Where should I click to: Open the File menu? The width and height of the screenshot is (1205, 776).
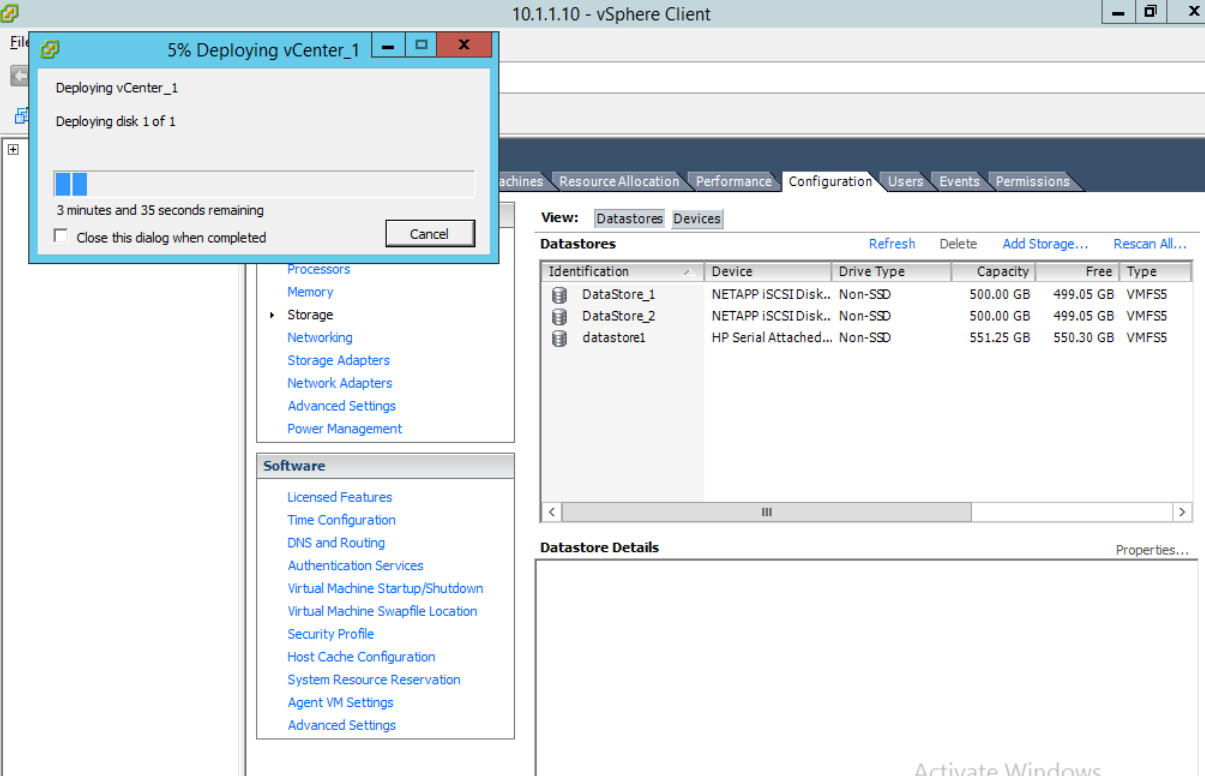coord(18,42)
